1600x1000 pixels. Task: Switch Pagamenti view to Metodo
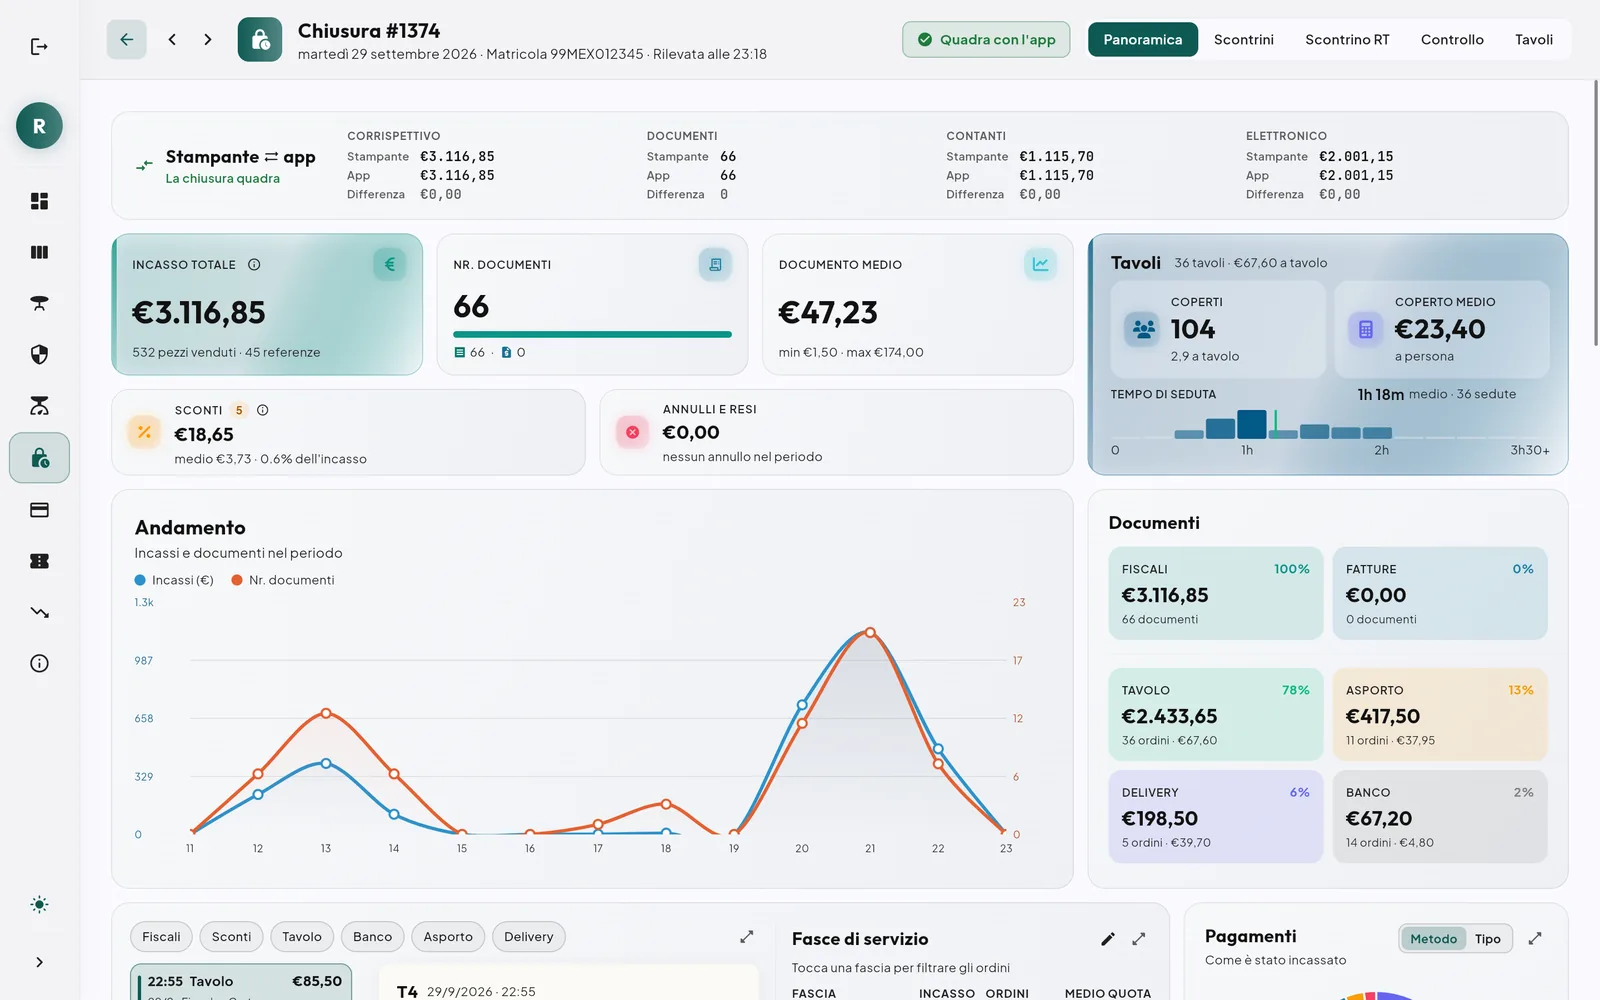[1433, 939]
